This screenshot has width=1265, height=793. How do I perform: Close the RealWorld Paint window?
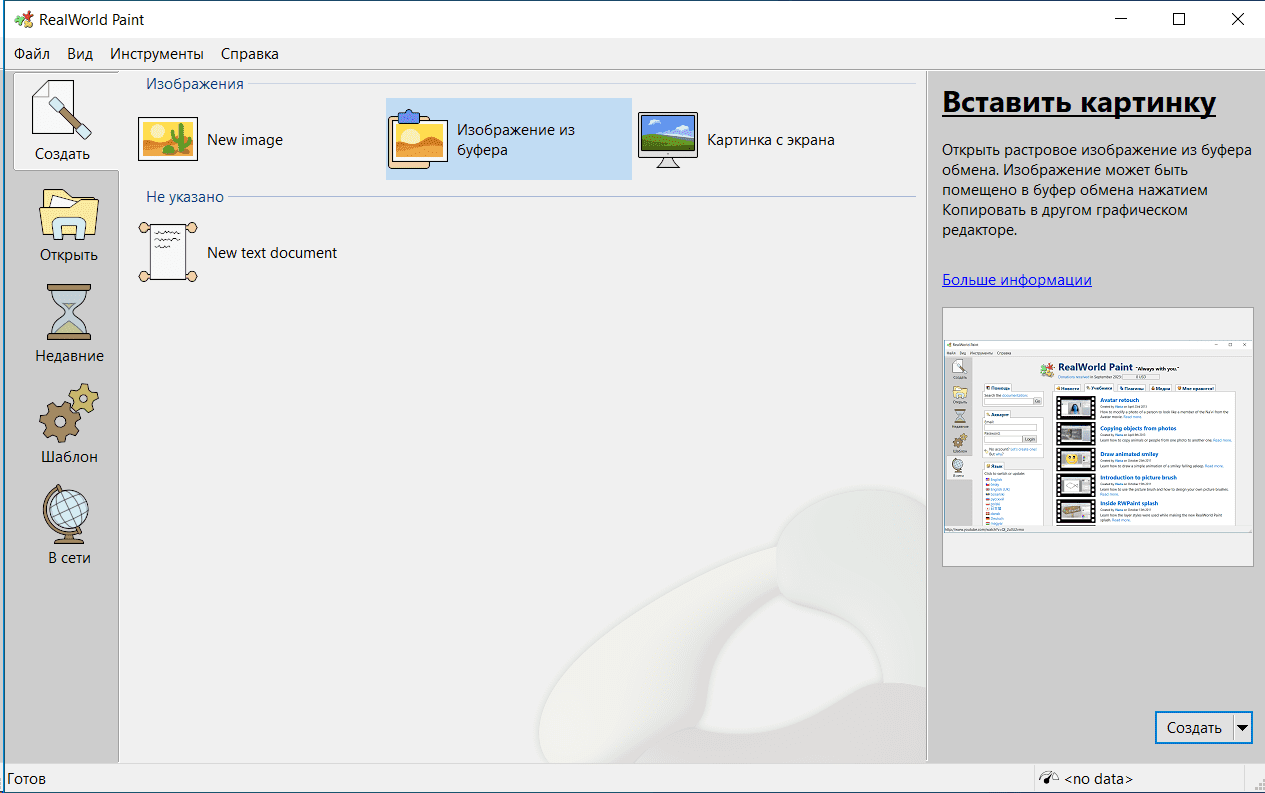point(1237,19)
